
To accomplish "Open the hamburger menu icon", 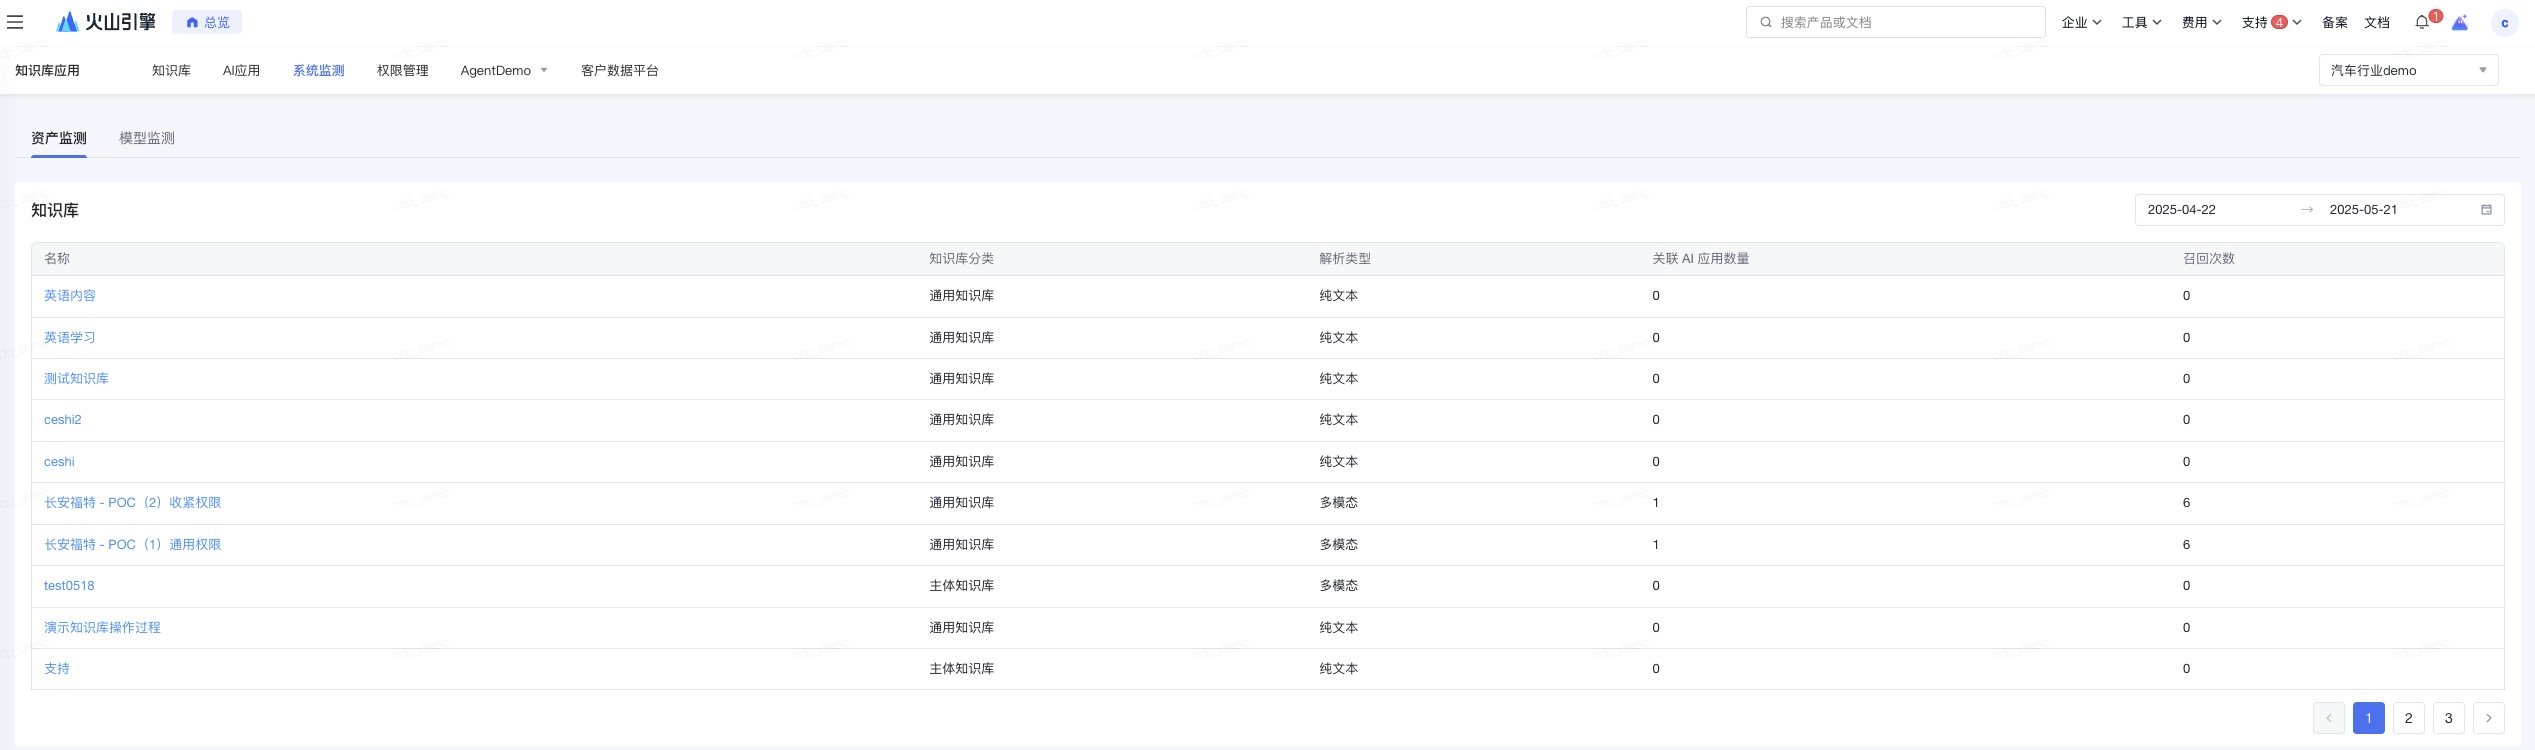I will [15, 22].
